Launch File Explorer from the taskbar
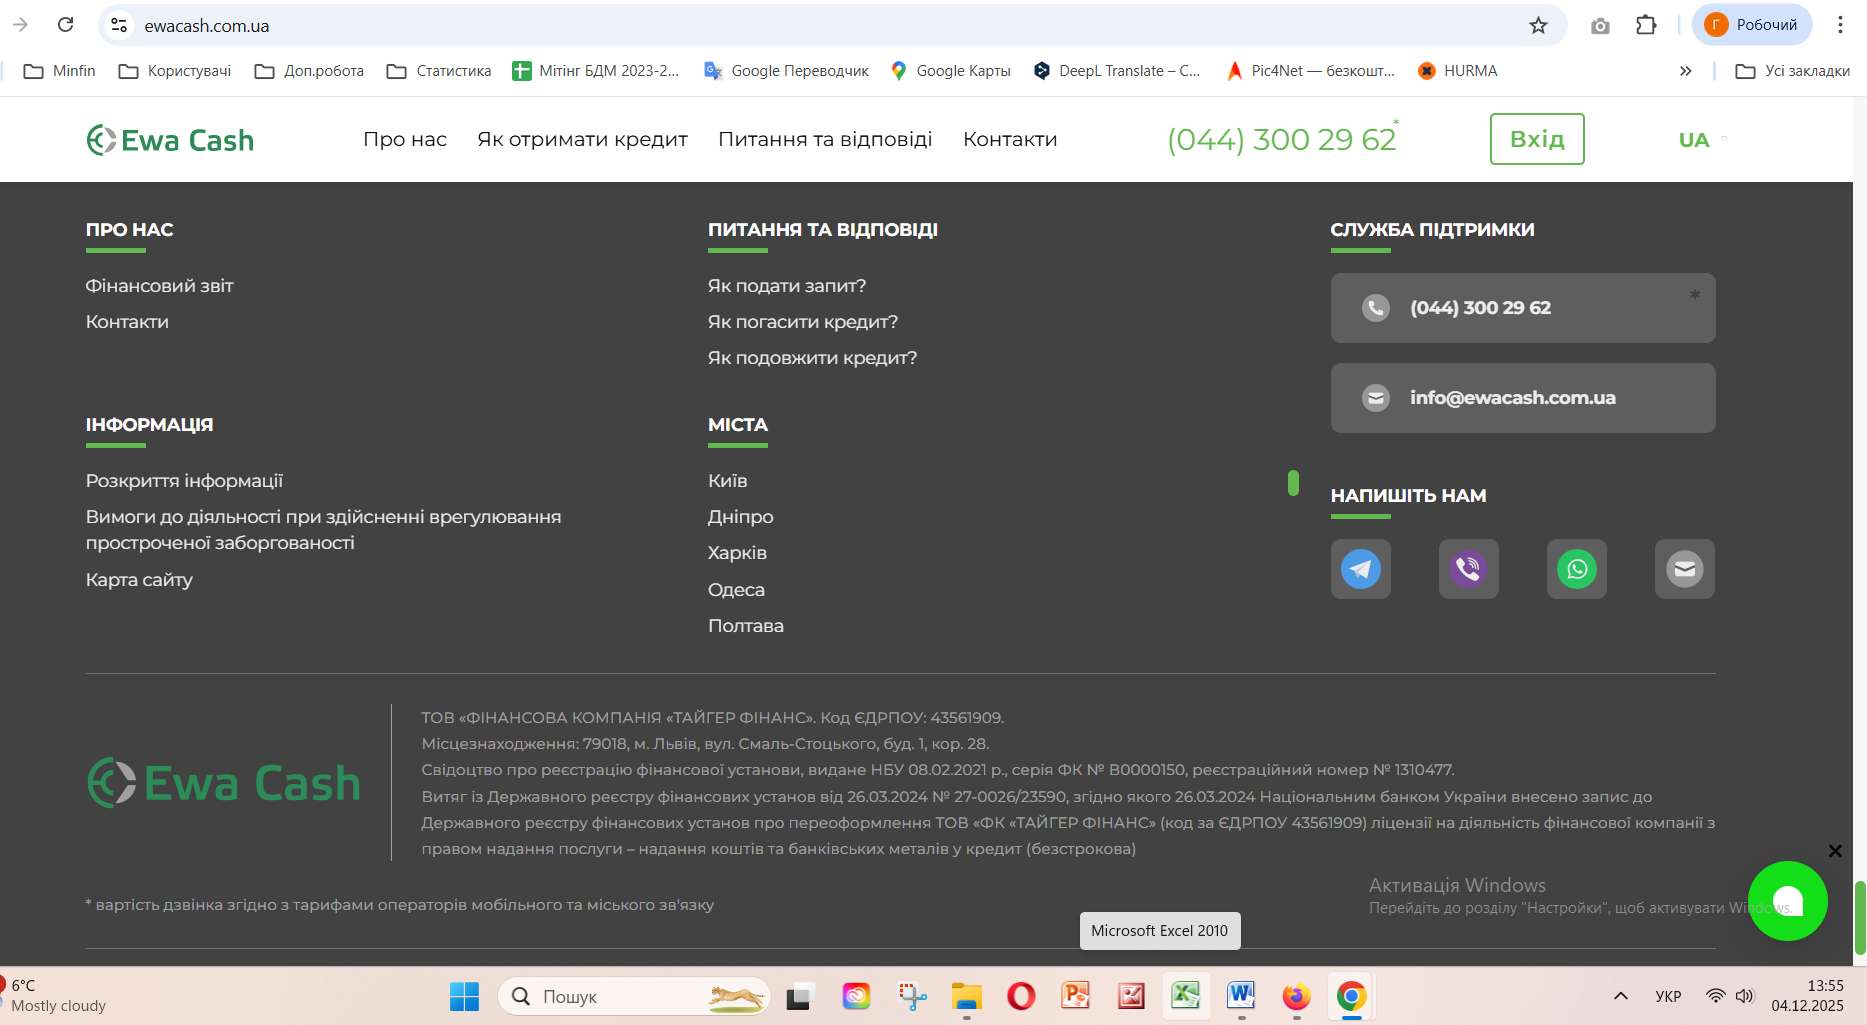1867x1025 pixels. (x=966, y=996)
